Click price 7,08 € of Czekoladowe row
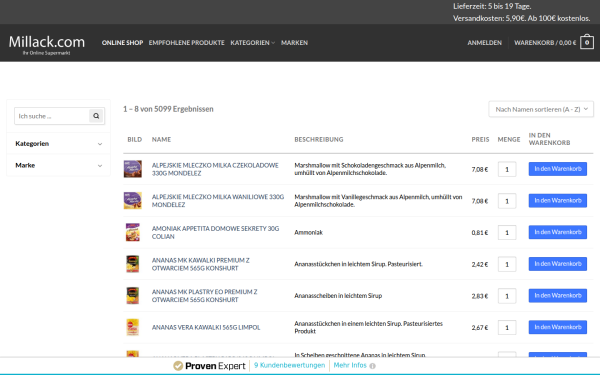The image size is (600, 375). [479, 169]
